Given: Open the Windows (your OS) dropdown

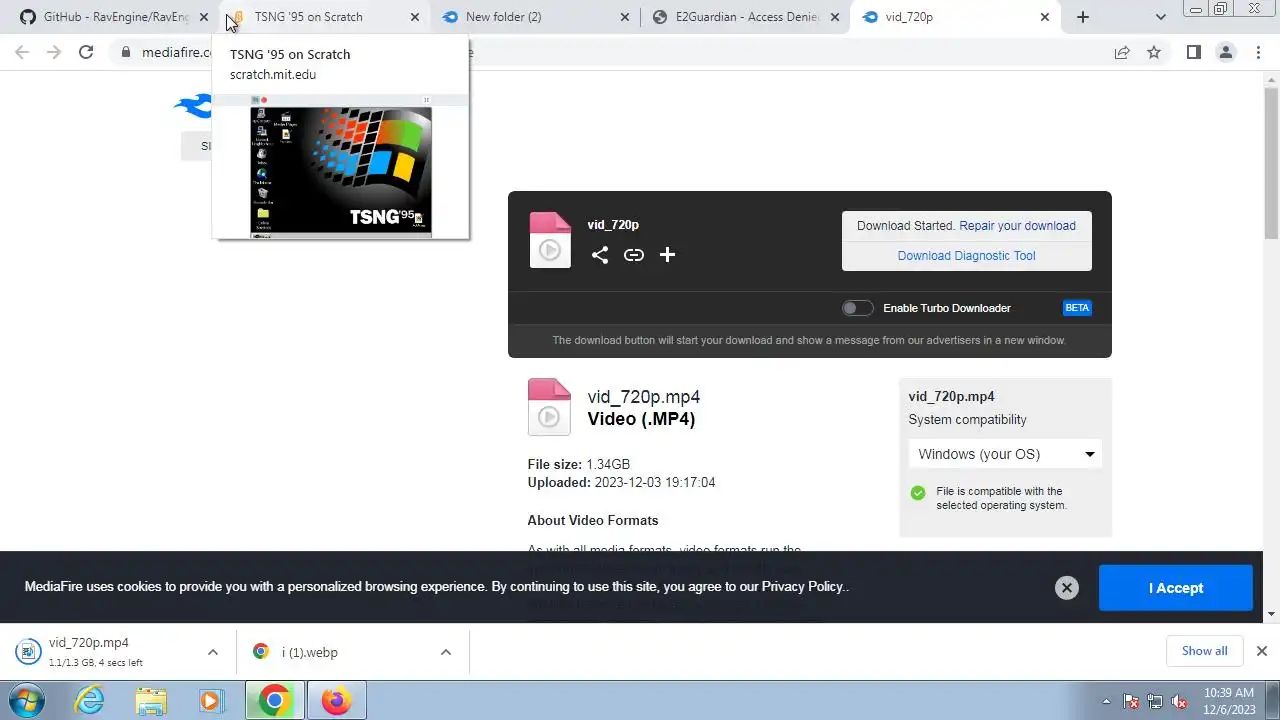Looking at the screenshot, I should pyautogui.click(x=1005, y=454).
